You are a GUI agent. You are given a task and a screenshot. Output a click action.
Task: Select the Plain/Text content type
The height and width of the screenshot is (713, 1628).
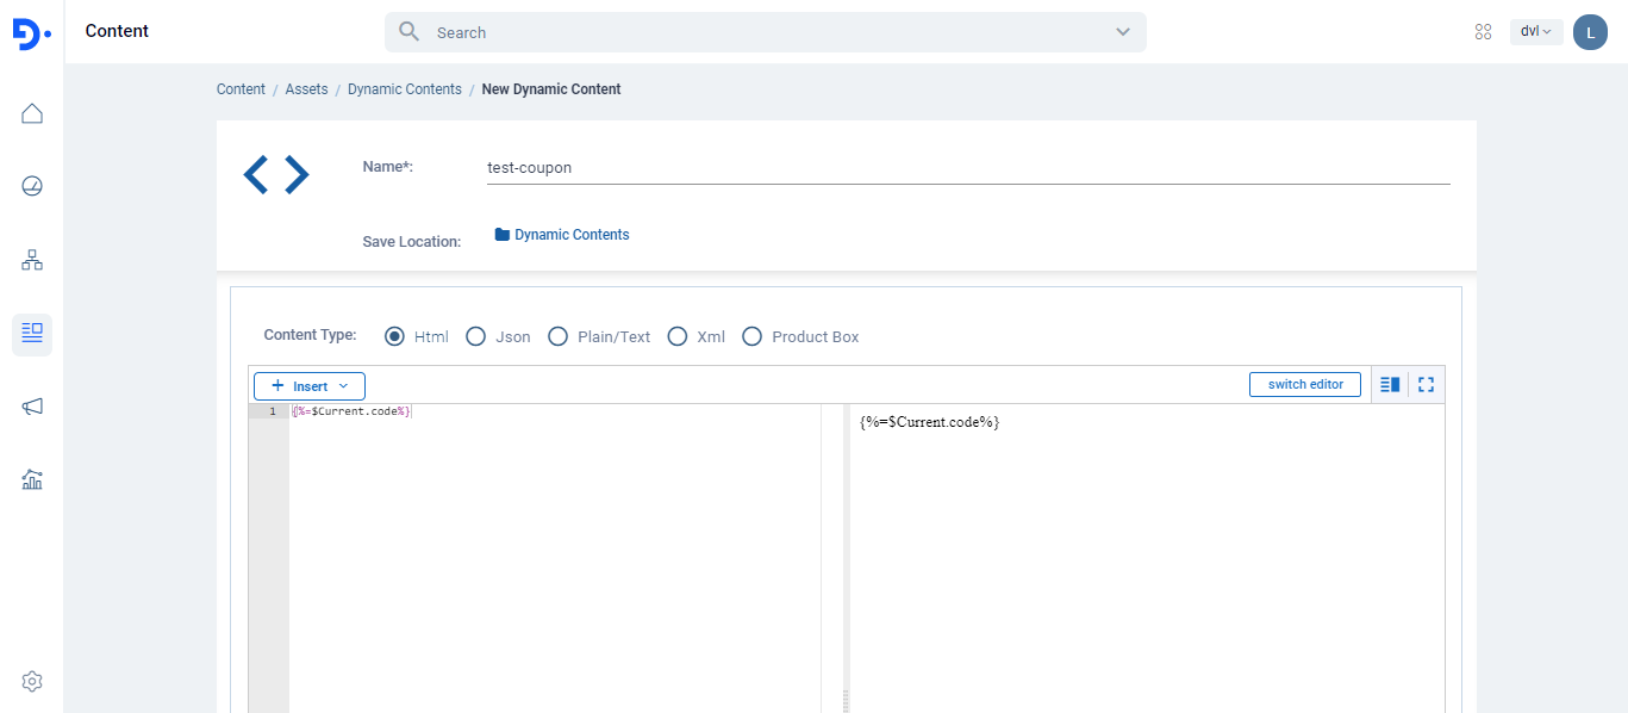click(559, 337)
